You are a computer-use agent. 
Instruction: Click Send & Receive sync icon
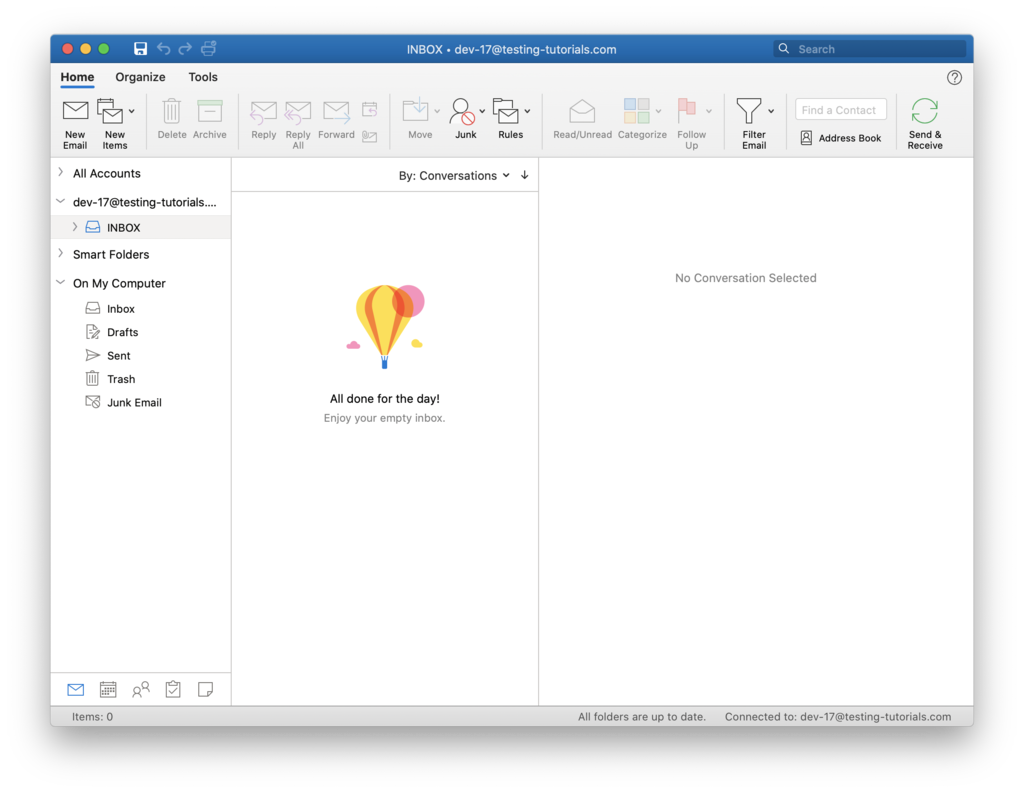pyautogui.click(x=924, y=112)
